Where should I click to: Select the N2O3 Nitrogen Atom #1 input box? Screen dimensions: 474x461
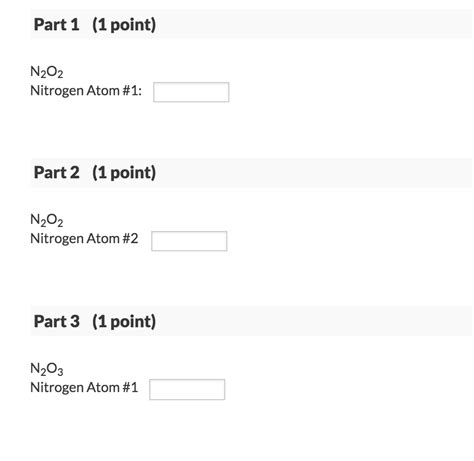pyautogui.click(x=187, y=389)
